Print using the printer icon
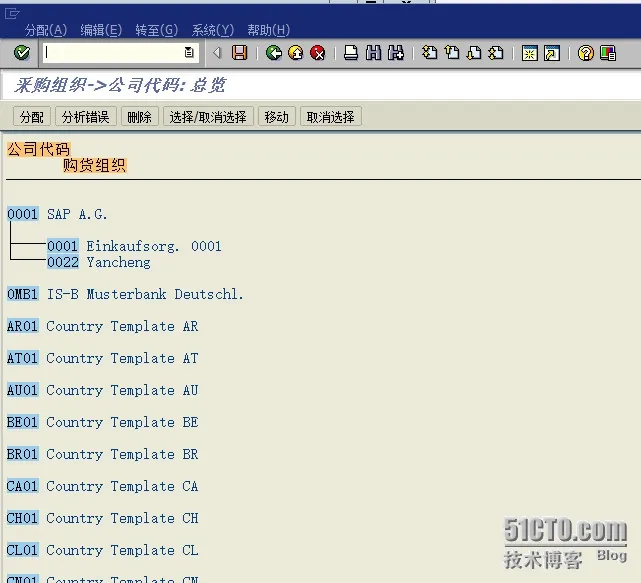Screen dimensions: 641x583 tap(351, 53)
